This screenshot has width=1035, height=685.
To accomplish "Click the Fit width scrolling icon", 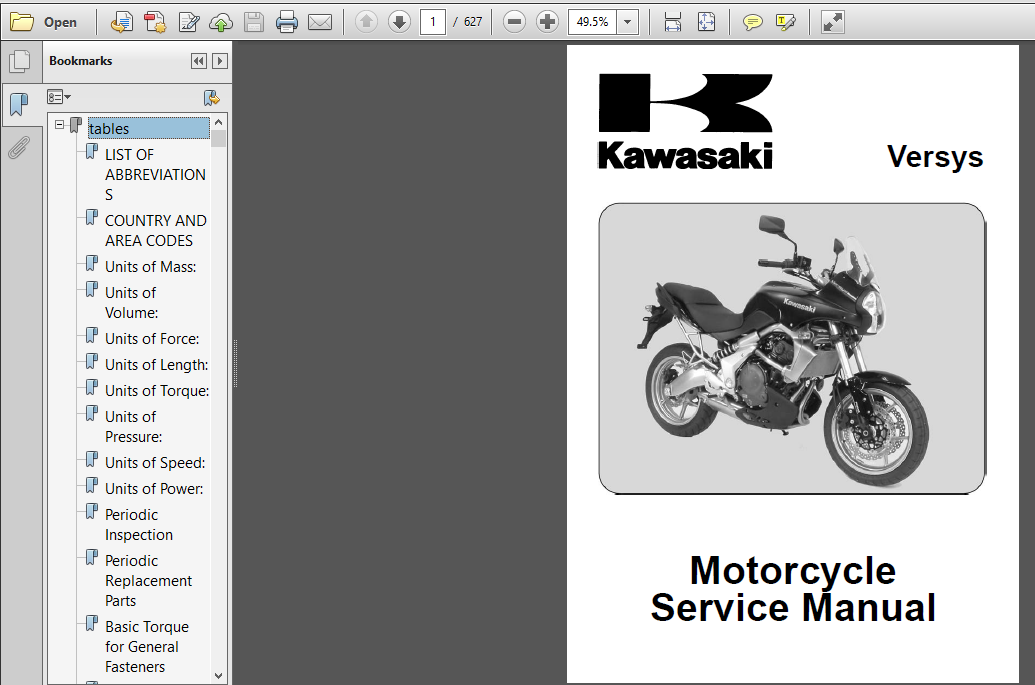I will pyautogui.click(x=673, y=22).
